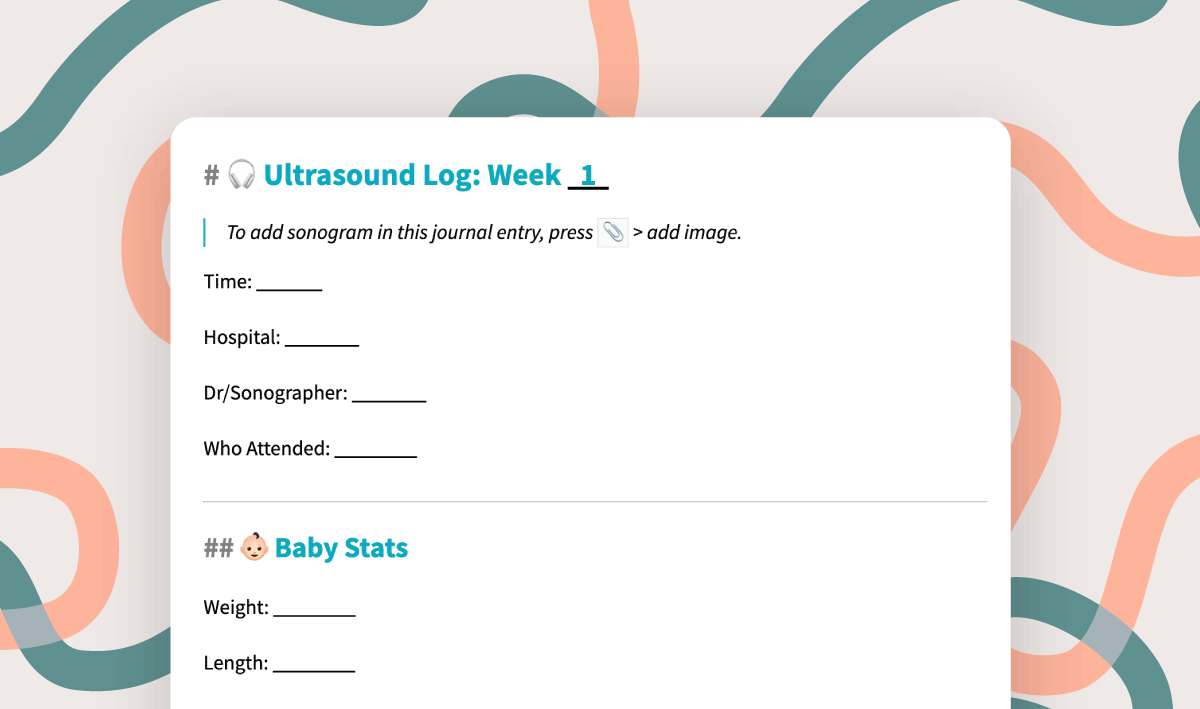The width and height of the screenshot is (1200, 709).
Task: Click the Who Attended: label
Action: tap(266, 449)
